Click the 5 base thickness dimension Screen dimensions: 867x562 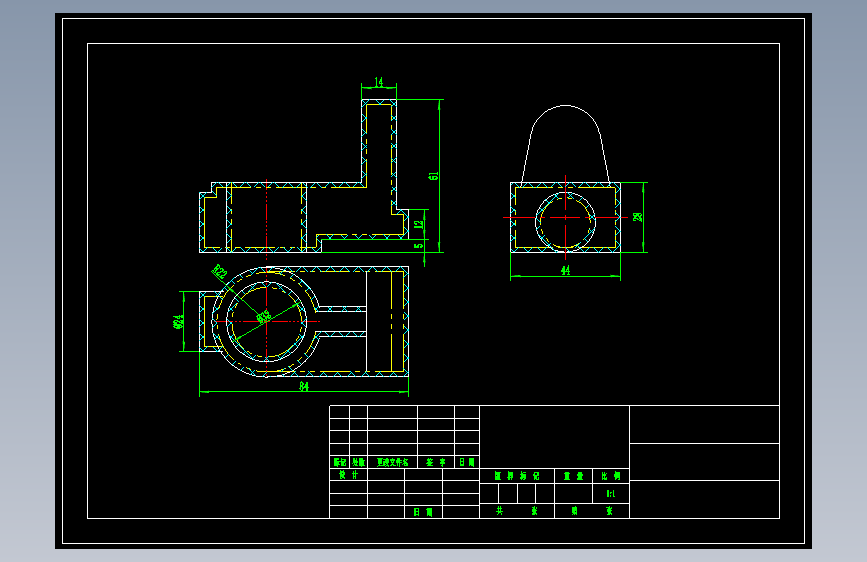tap(419, 245)
